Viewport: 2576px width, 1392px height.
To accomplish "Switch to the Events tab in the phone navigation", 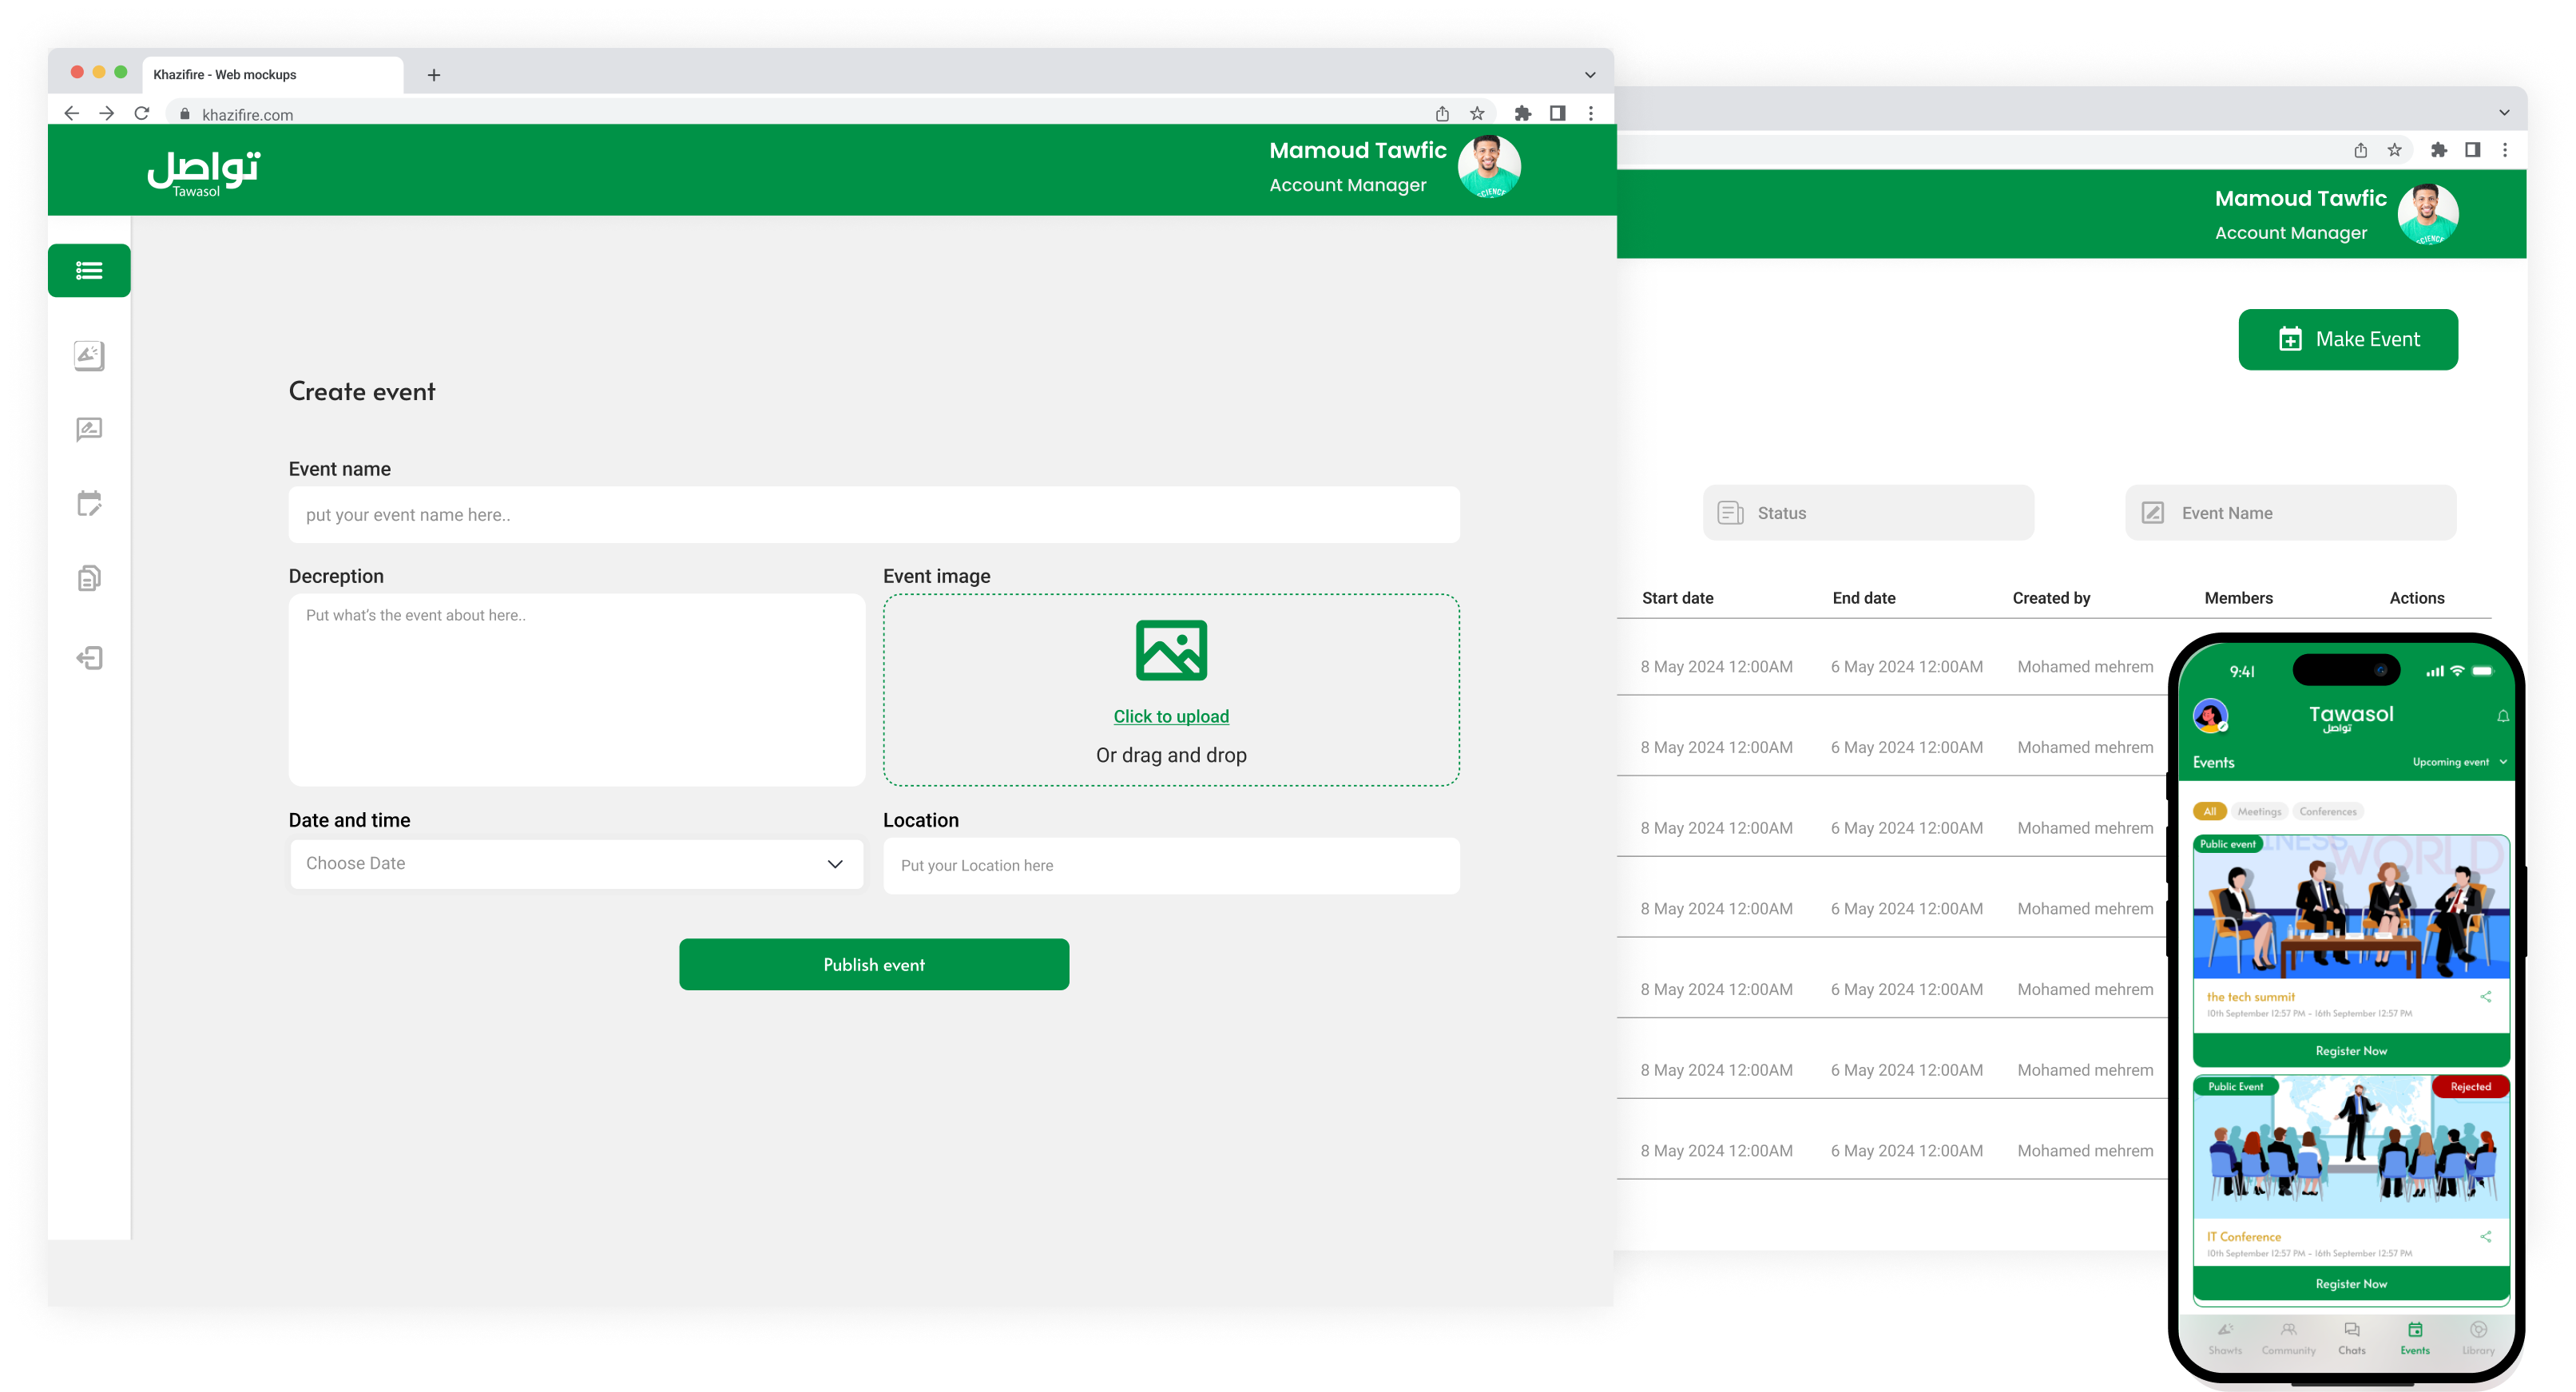I will pos(2415,1338).
